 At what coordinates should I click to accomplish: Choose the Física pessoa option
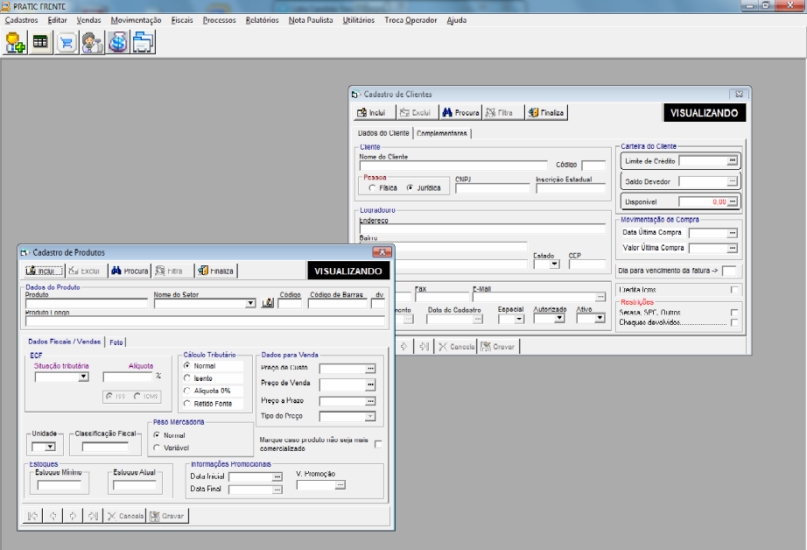click(x=373, y=187)
